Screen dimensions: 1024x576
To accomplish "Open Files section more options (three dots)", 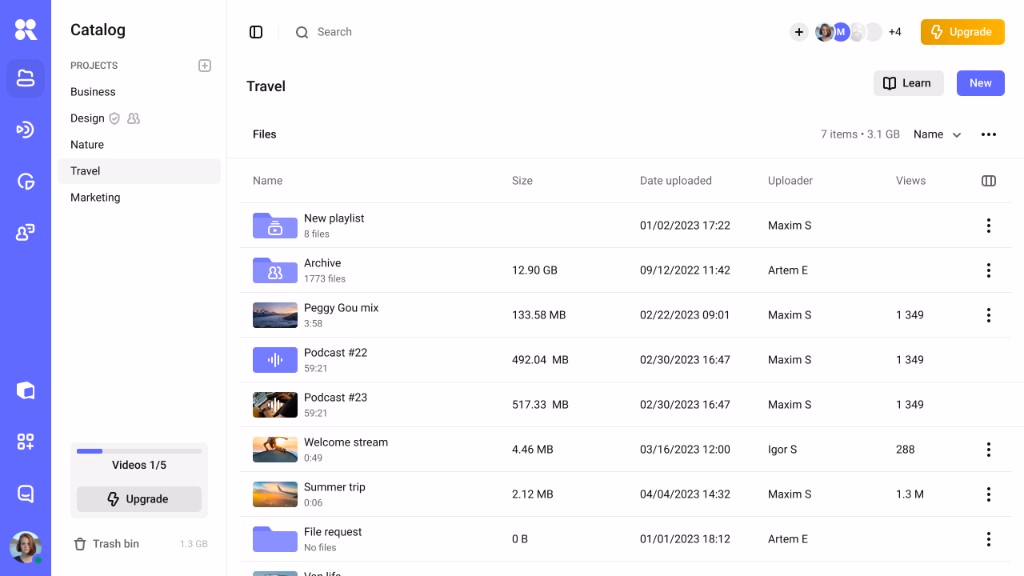I will [989, 135].
